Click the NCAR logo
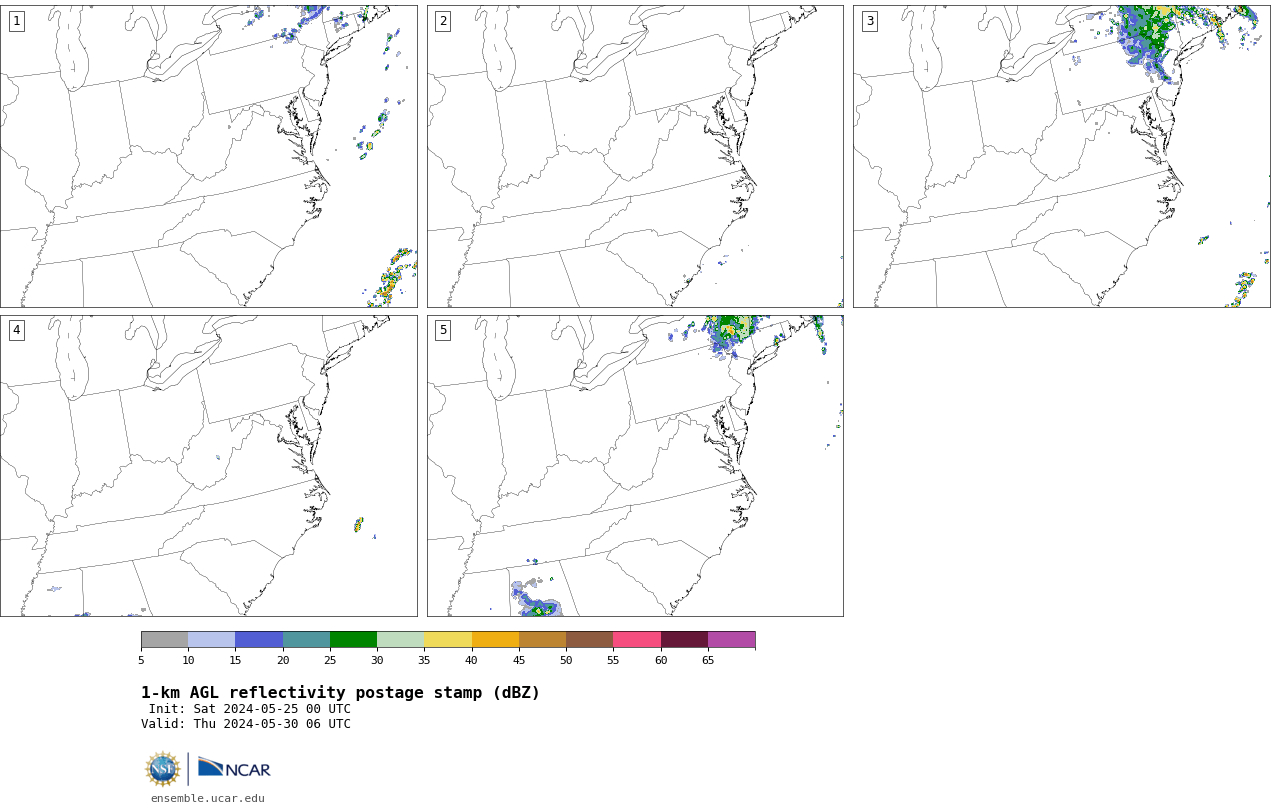This screenshot has width=1280, height=809. click(x=234, y=768)
